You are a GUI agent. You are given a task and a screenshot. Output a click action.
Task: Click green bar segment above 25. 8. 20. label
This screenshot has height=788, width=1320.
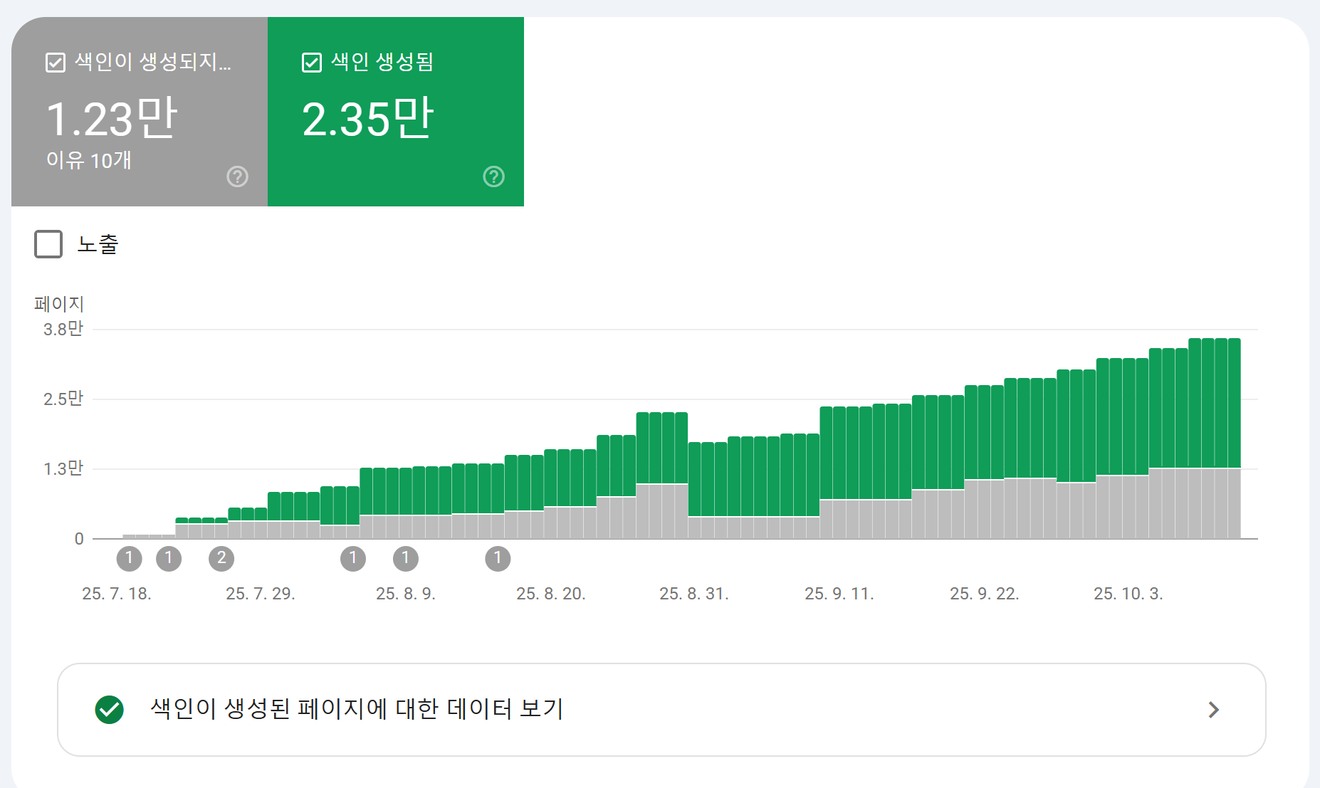[x=550, y=478]
